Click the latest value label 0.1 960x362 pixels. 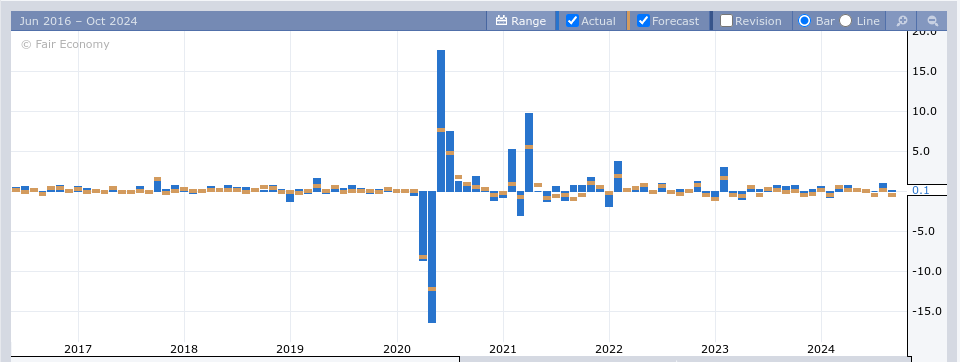(x=921, y=190)
